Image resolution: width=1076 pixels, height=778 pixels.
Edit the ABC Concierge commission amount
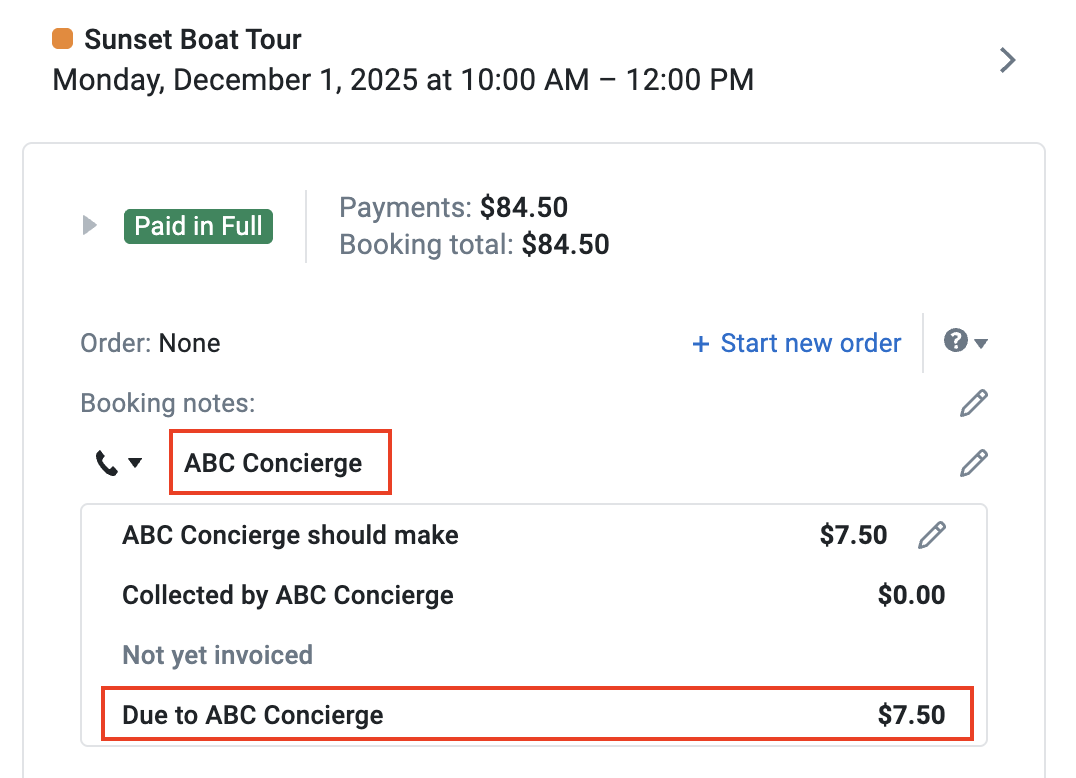(931, 535)
